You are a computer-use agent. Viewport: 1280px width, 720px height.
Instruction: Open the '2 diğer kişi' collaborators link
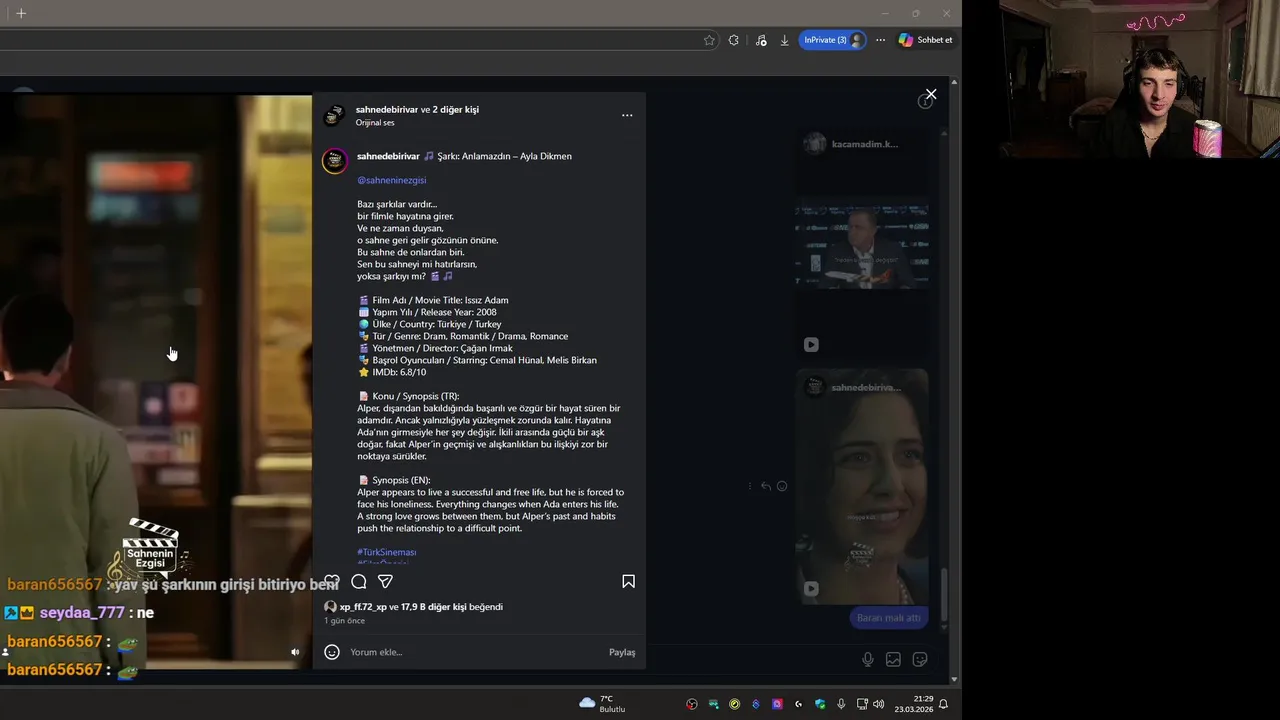click(455, 109)
